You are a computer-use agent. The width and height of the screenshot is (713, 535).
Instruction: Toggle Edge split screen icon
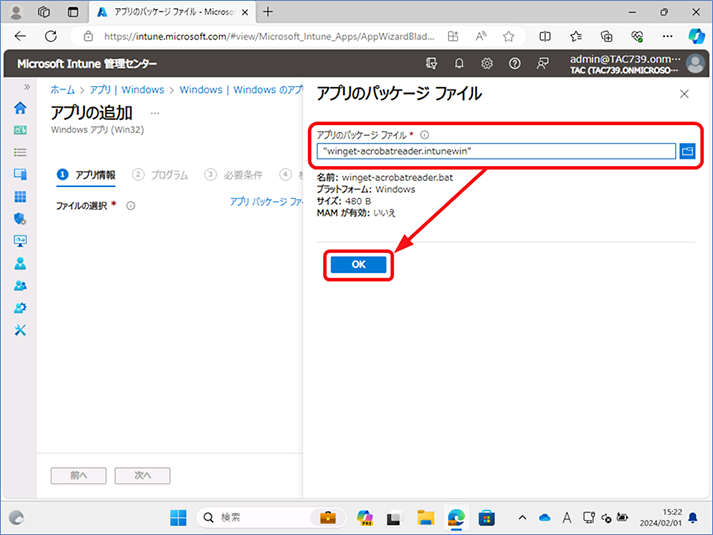point(545,36)
